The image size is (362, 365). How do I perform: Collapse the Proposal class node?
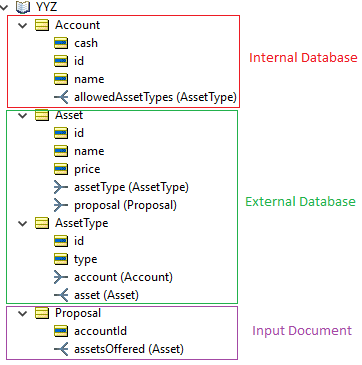tap(22, 313)
